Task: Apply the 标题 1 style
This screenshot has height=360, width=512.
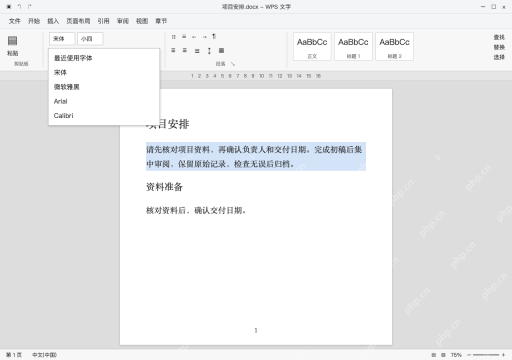Action: coord(353,46)
